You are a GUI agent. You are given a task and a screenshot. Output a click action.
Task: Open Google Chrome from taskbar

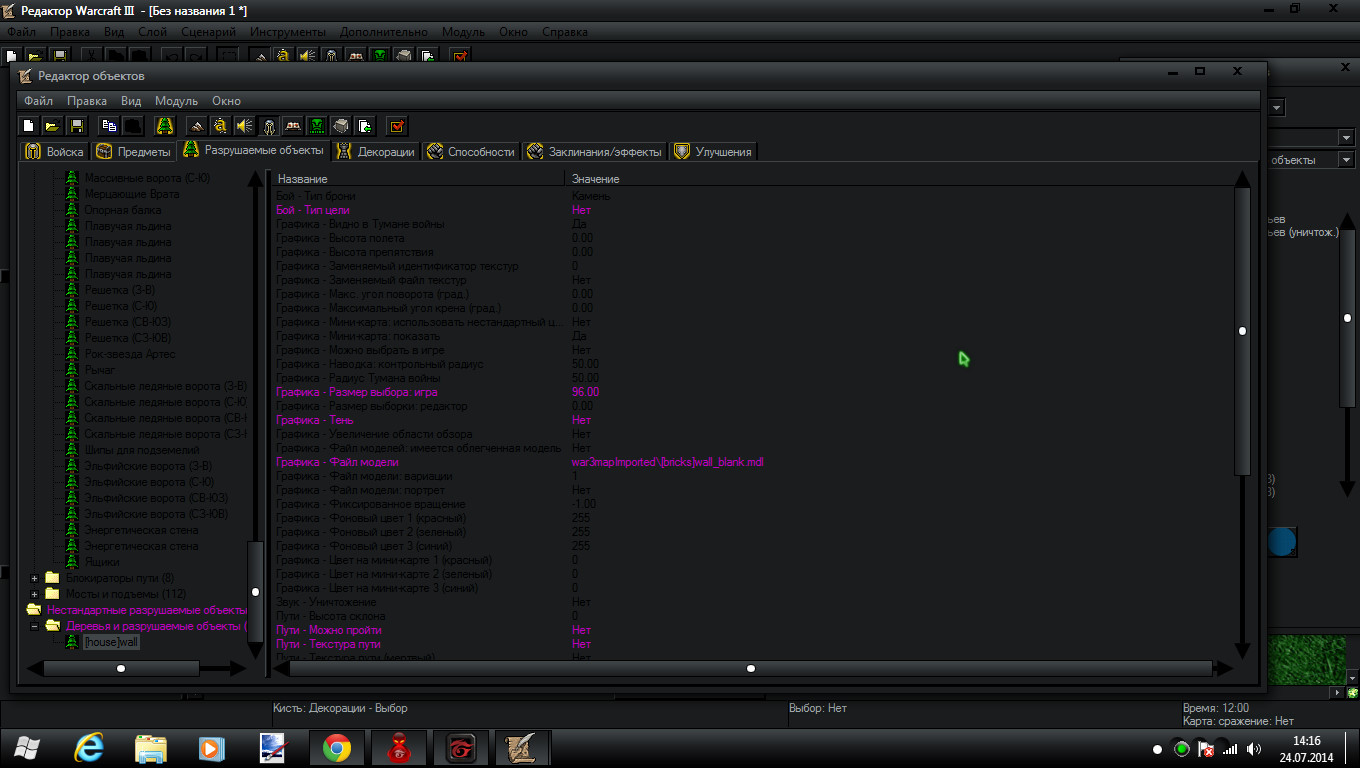(336, 748)
